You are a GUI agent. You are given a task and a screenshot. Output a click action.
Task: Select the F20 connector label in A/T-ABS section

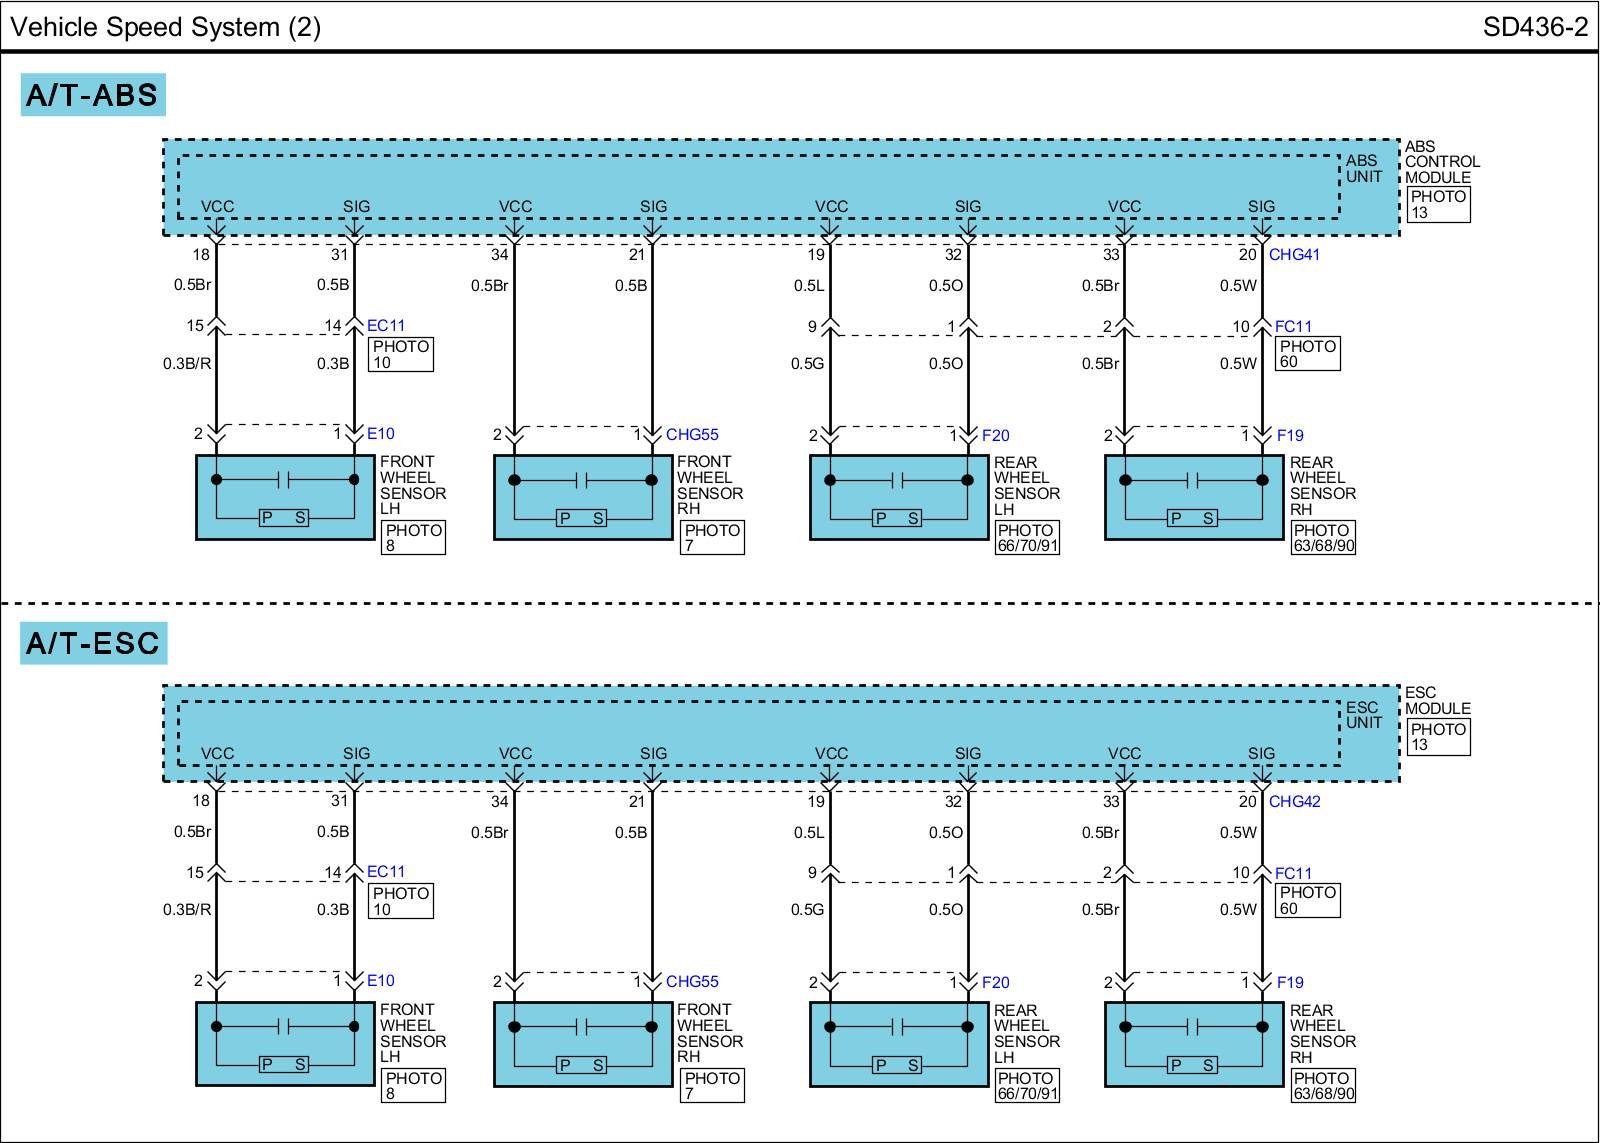(x=996, y=435)
